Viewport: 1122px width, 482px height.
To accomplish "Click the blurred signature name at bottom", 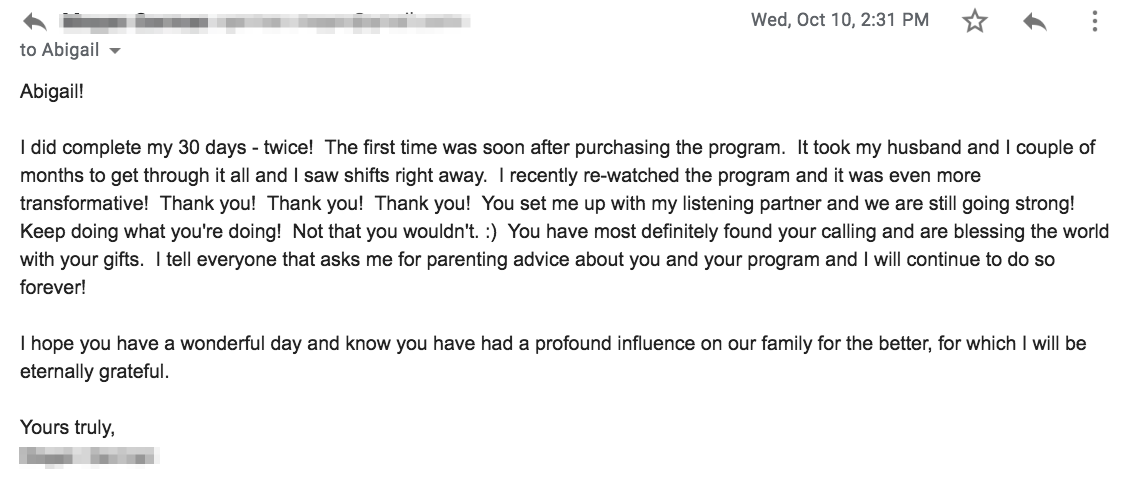I will 89,457.
